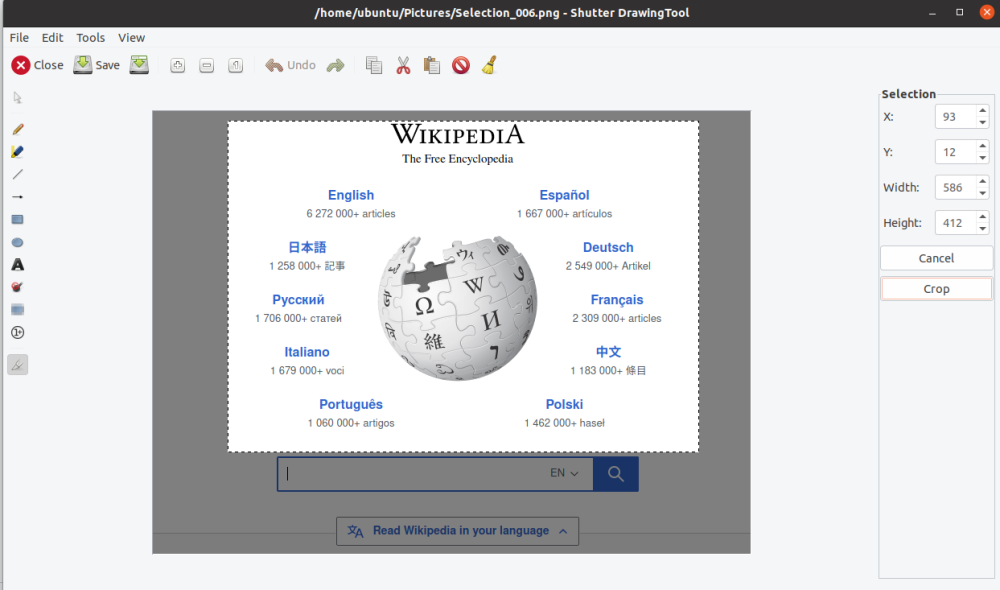Click the Wikipedia globe logo
1000x590 pixels.
pyautogui.click(x=457, y=309)
